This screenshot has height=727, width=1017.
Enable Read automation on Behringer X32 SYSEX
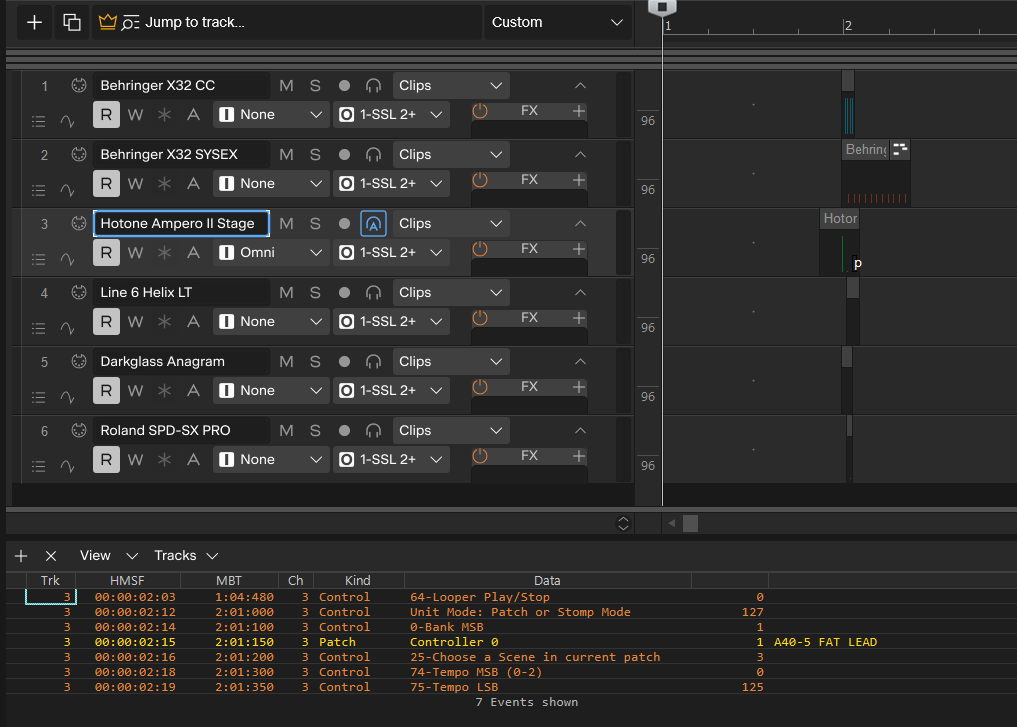point(106,184)
